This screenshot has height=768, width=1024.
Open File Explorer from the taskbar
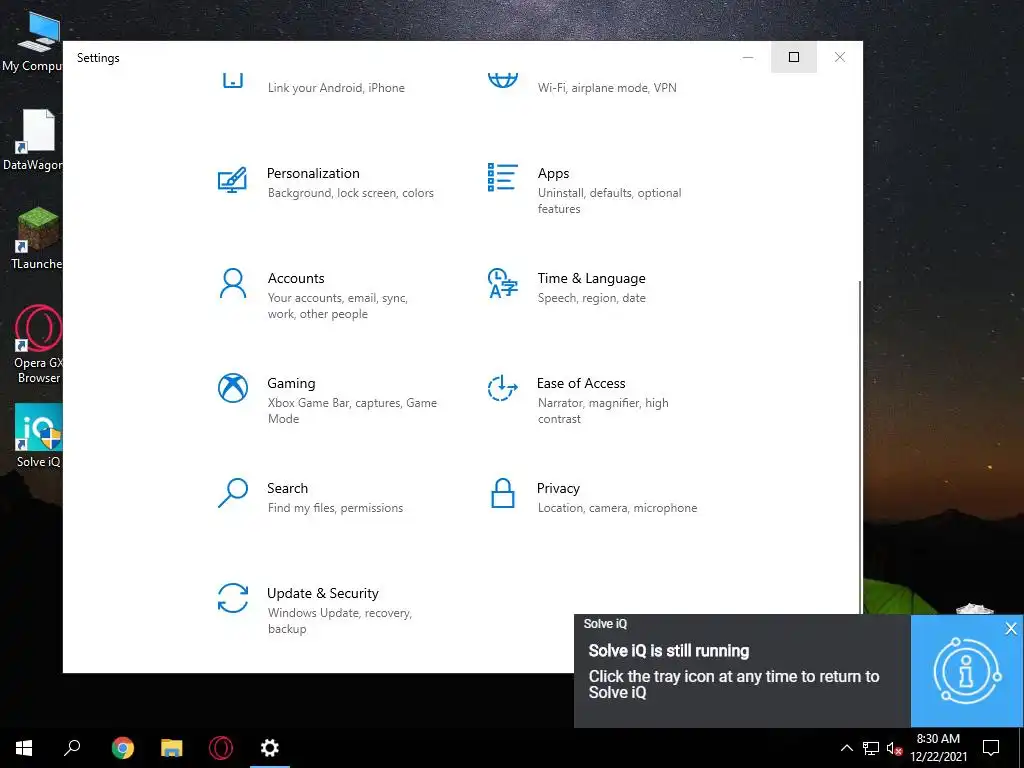coord(172,748)
